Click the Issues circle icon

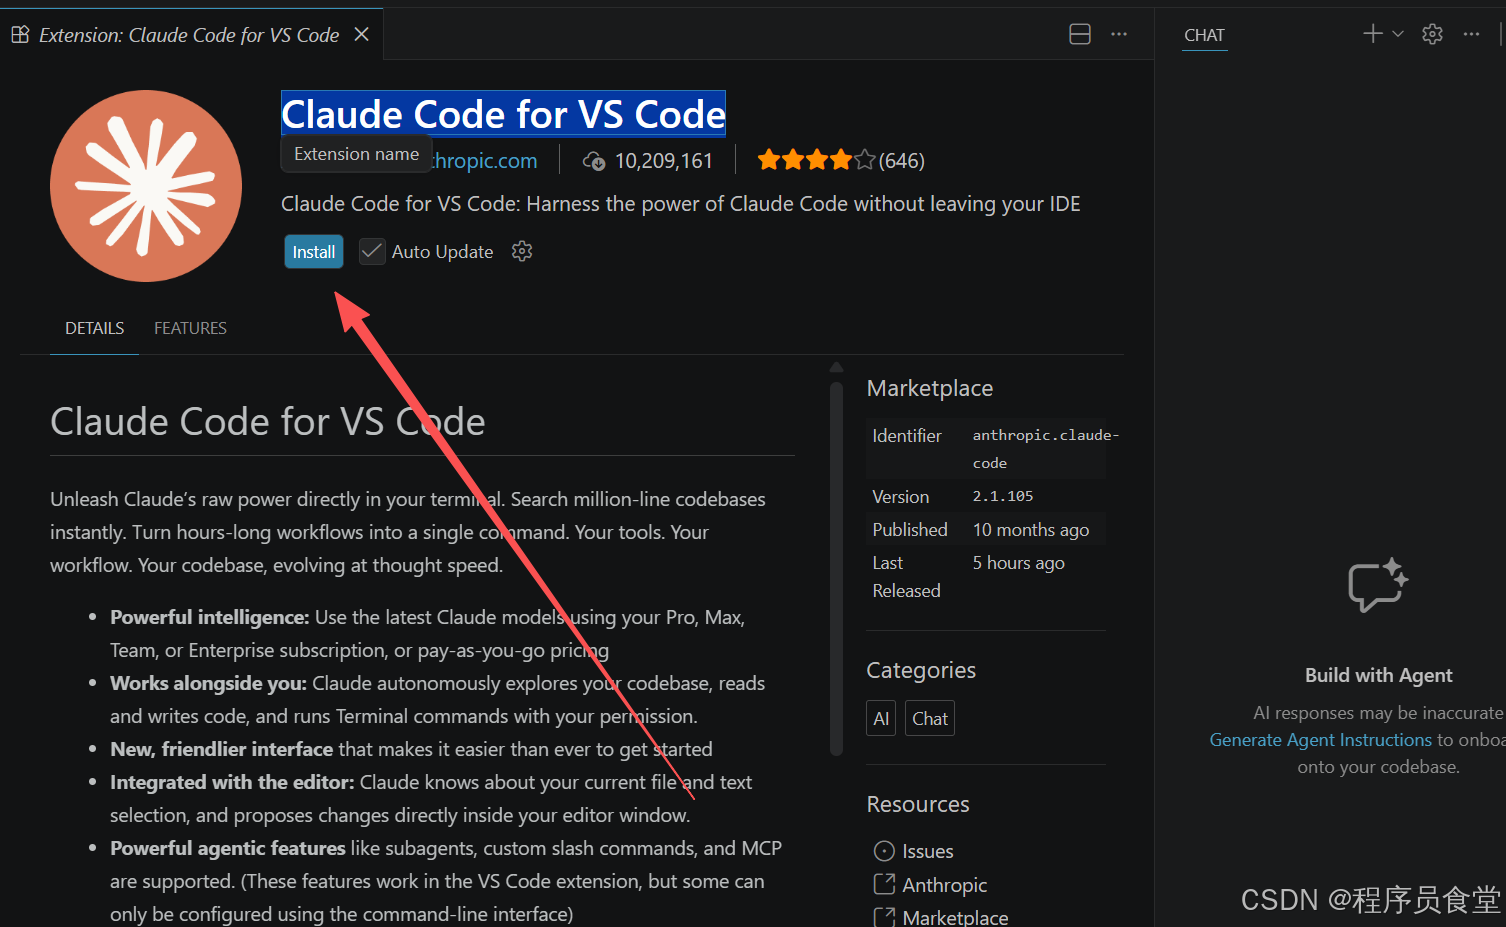coord(884,851)
